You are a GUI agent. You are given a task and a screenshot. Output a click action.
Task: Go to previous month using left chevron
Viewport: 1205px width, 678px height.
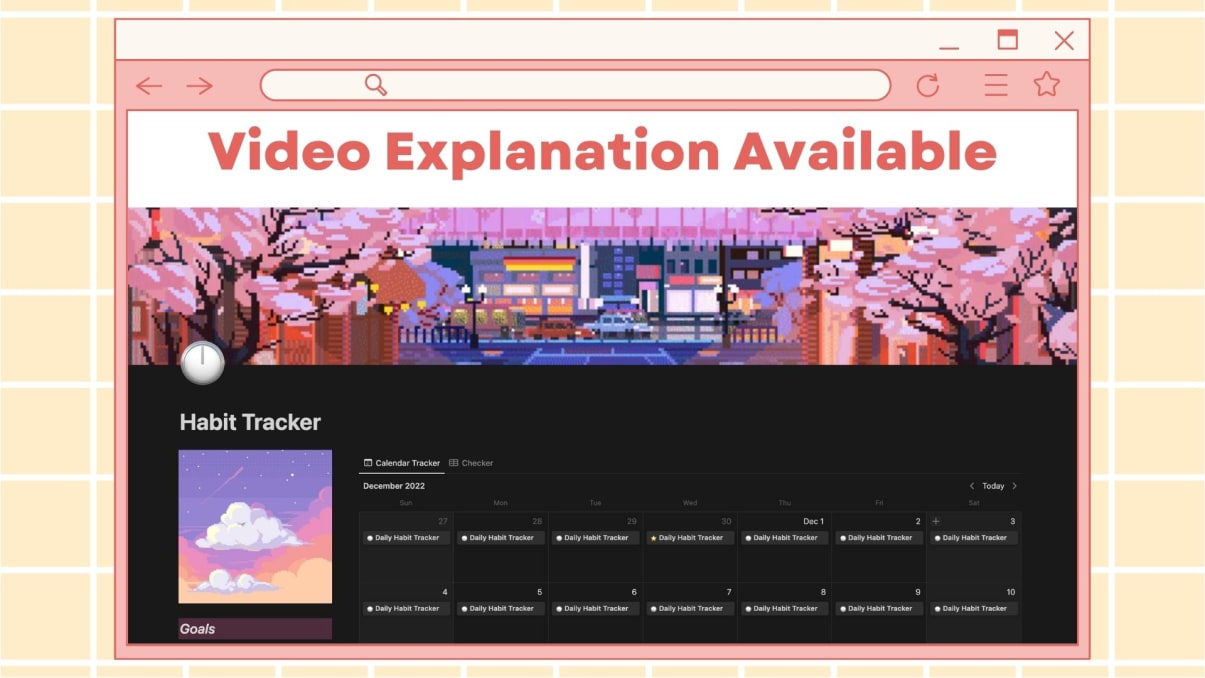(x=971, y=486)
